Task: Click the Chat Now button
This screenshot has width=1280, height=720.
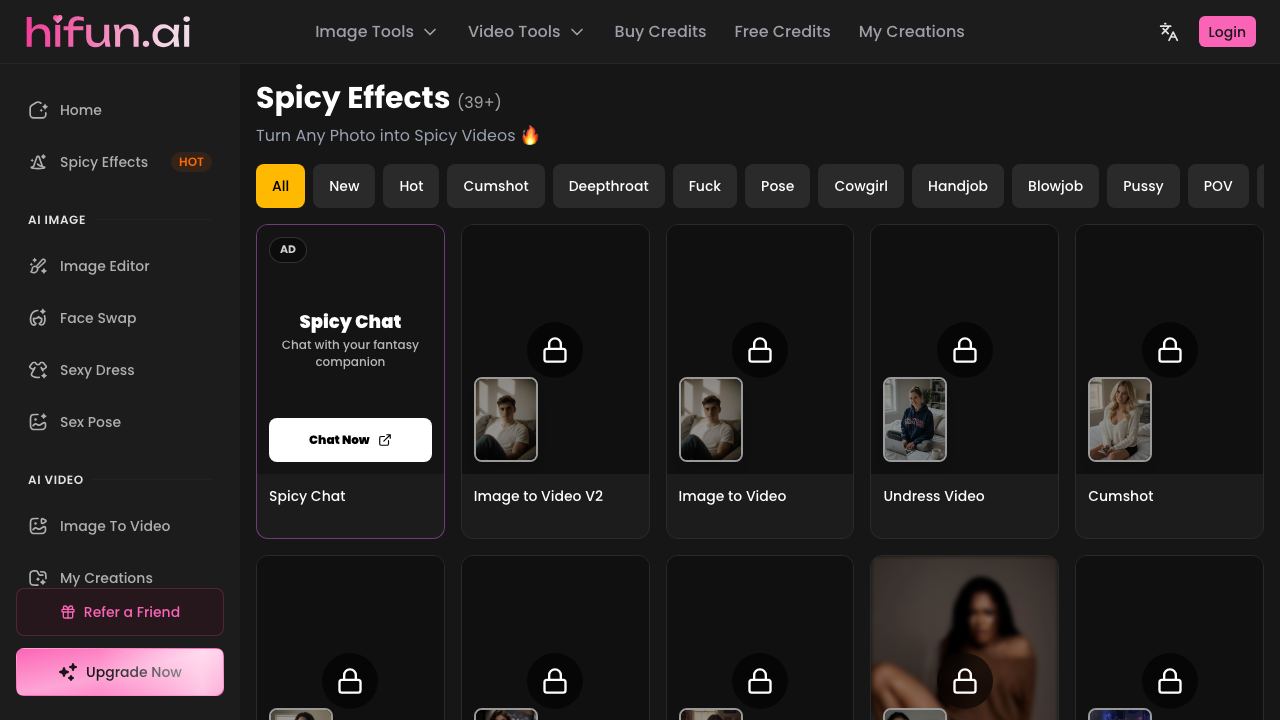Action: 350,440
